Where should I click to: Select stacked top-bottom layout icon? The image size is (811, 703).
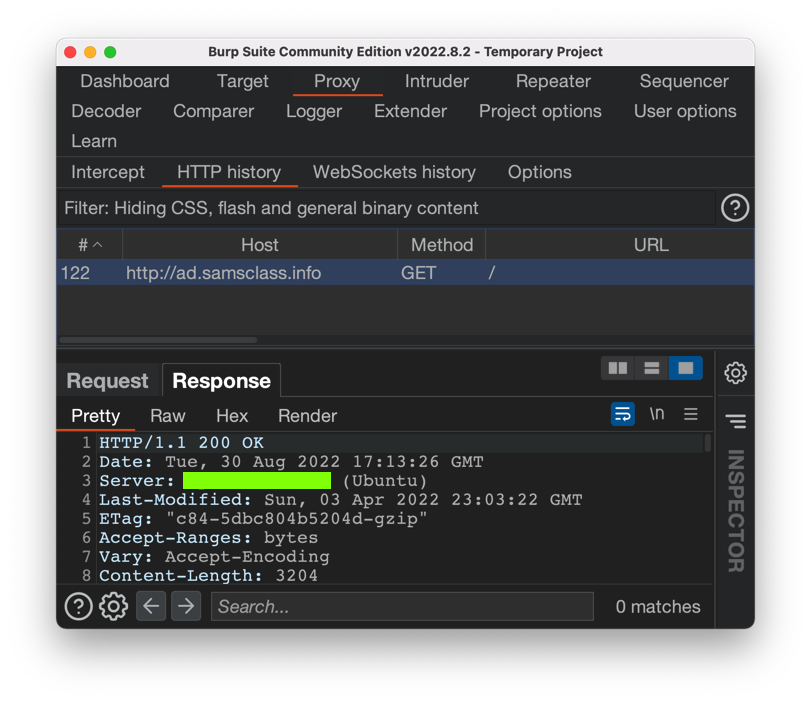click(651, 368)
